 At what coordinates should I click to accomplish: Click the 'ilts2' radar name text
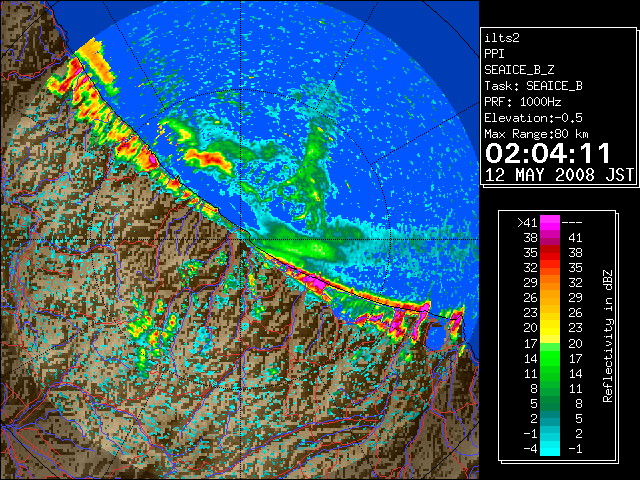502,38
